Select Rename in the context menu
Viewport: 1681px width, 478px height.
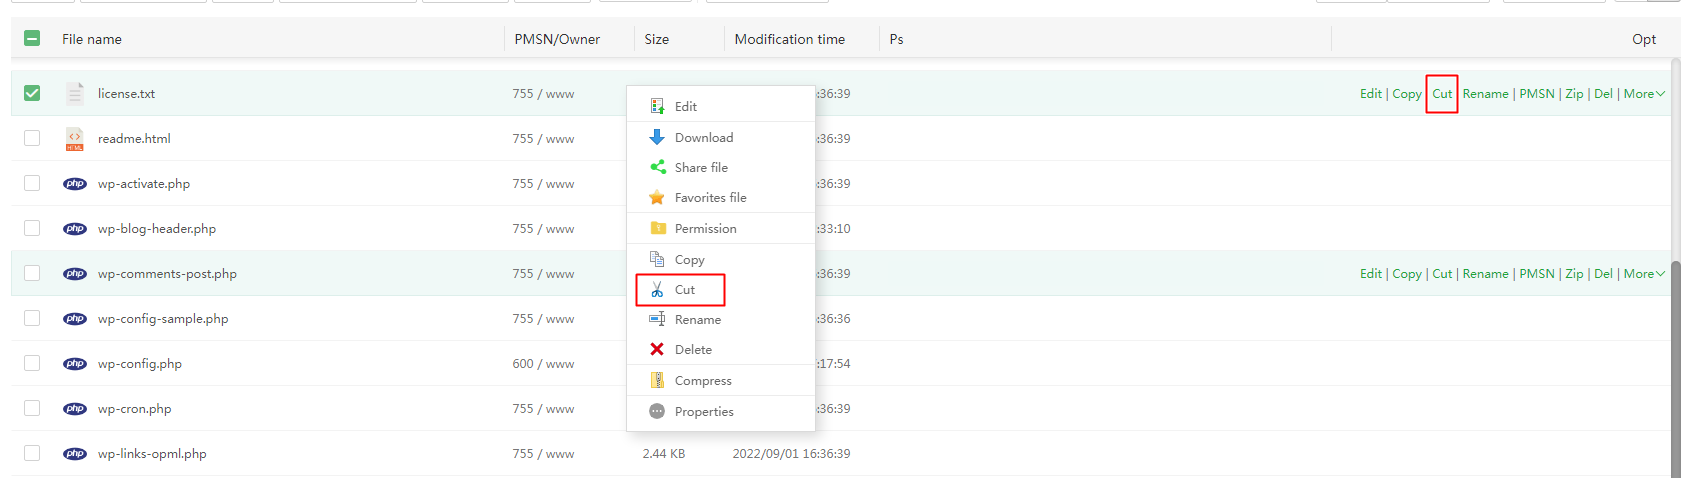pyautogui.click(x=697, y=319)
